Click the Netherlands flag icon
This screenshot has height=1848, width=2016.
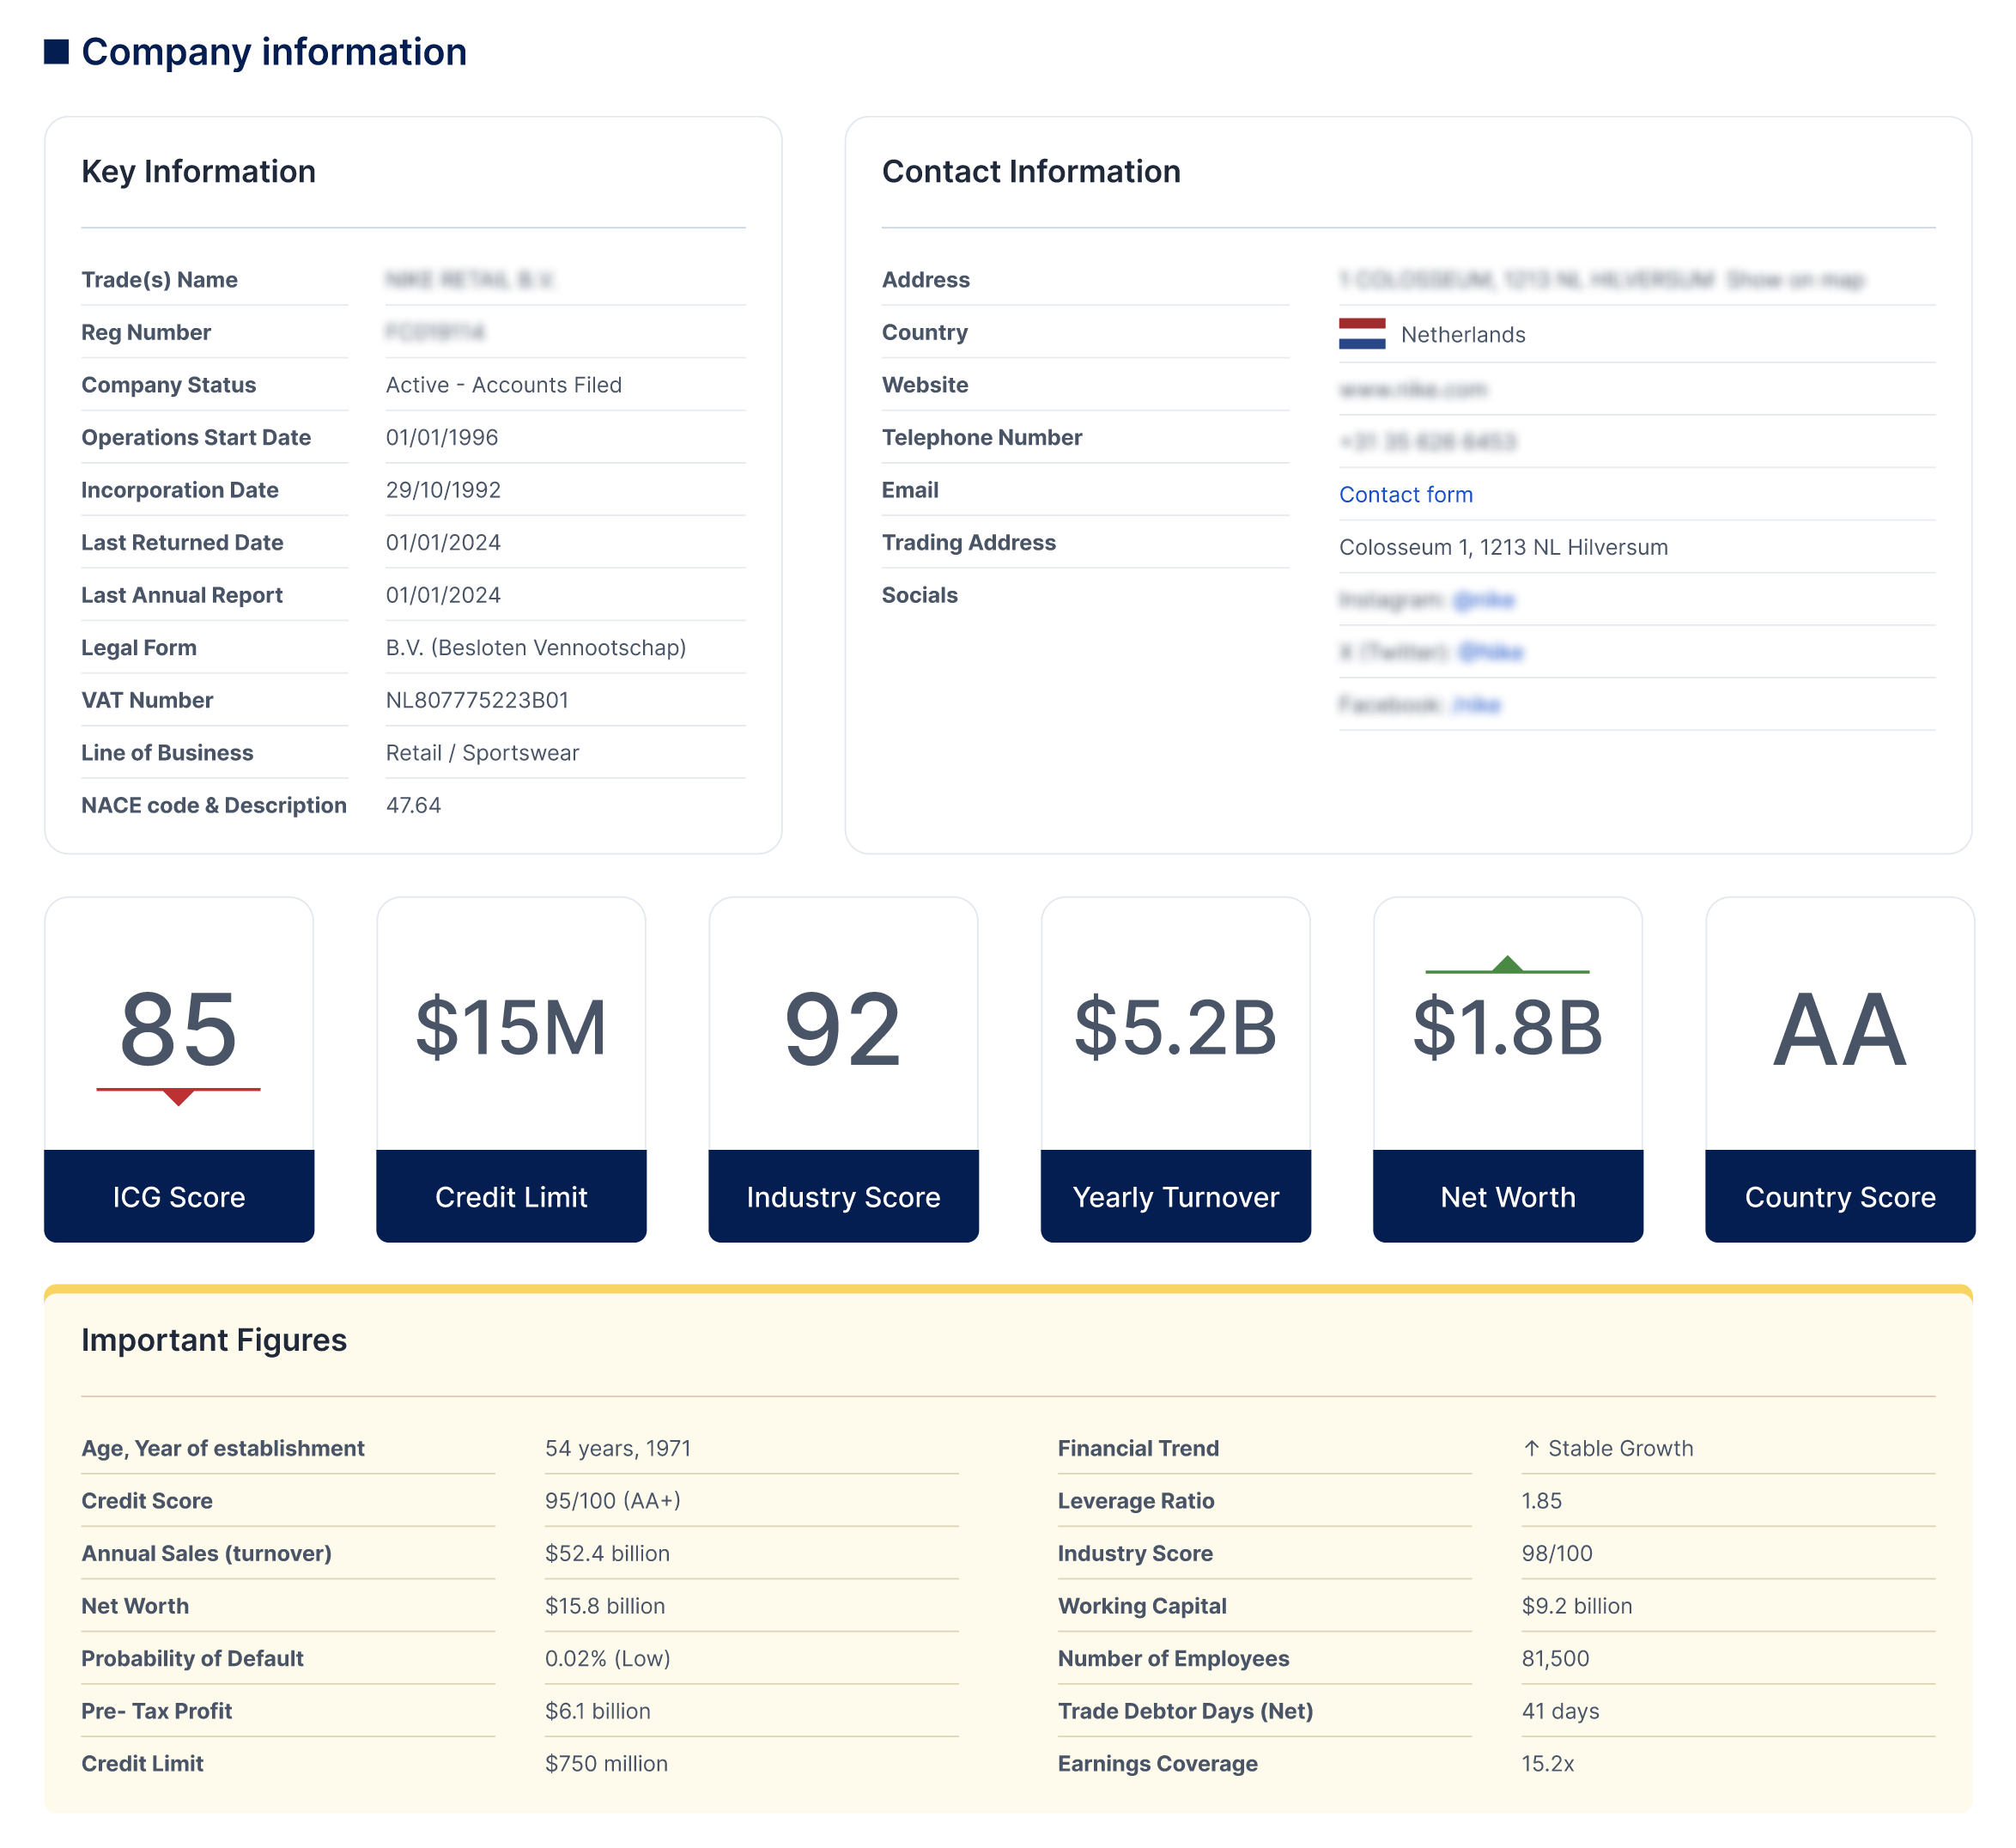(x=1361, y=334)
